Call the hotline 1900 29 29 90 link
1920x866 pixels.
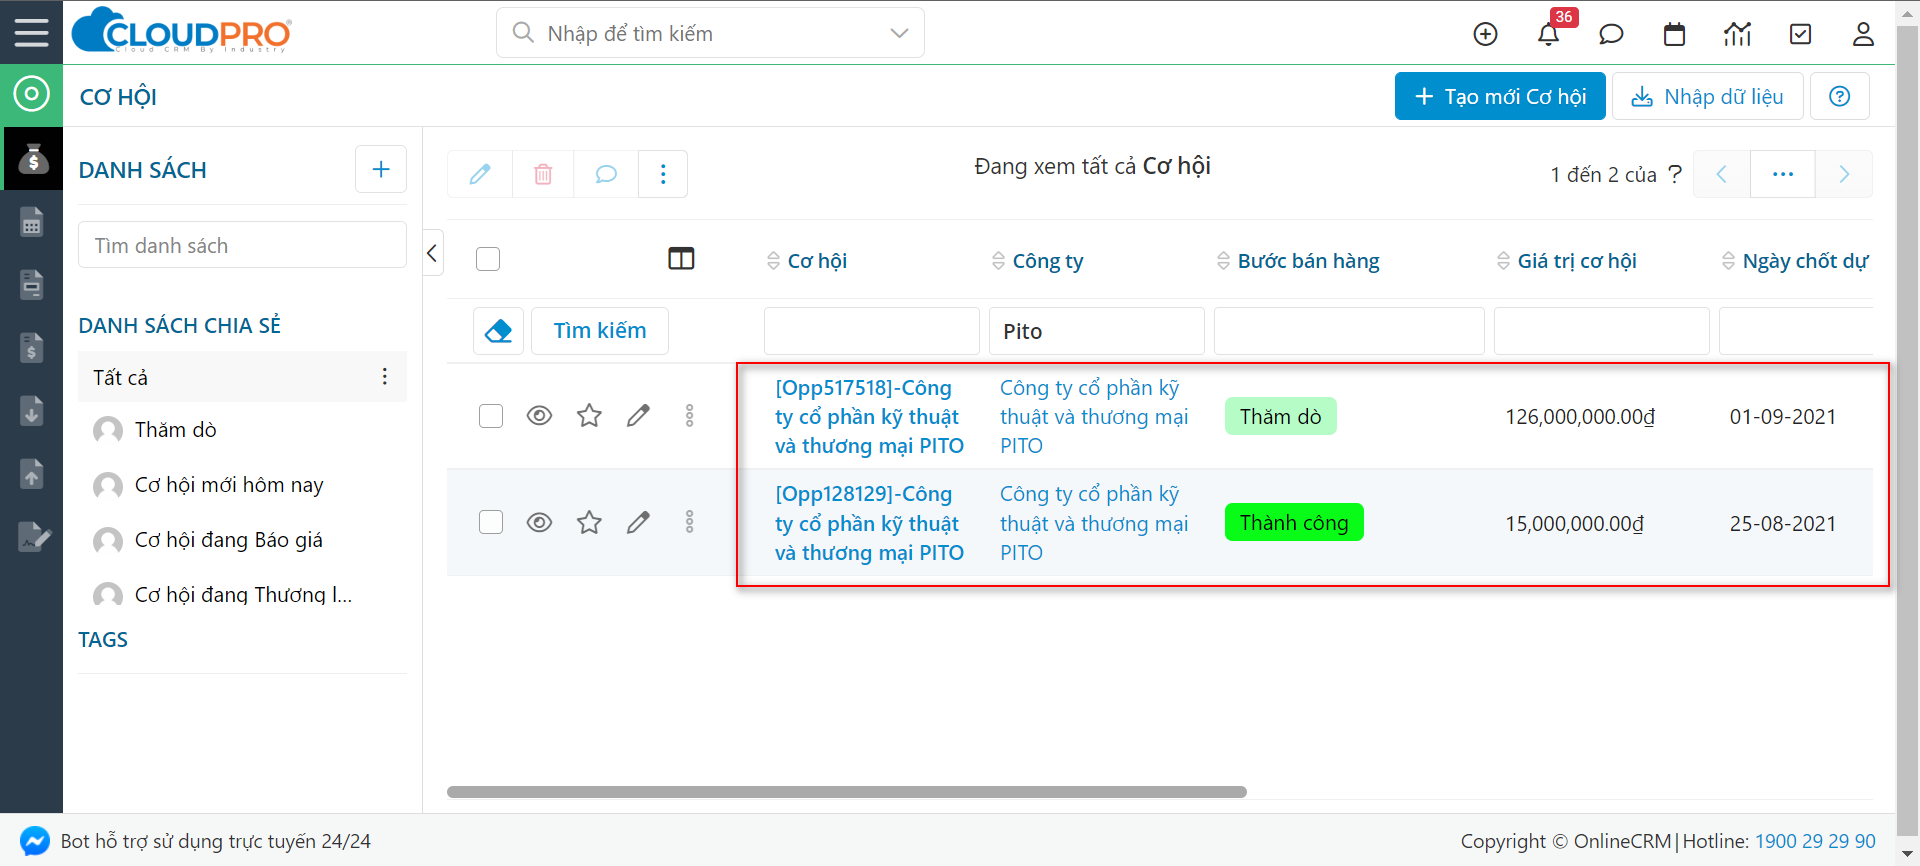[1815, 841]
